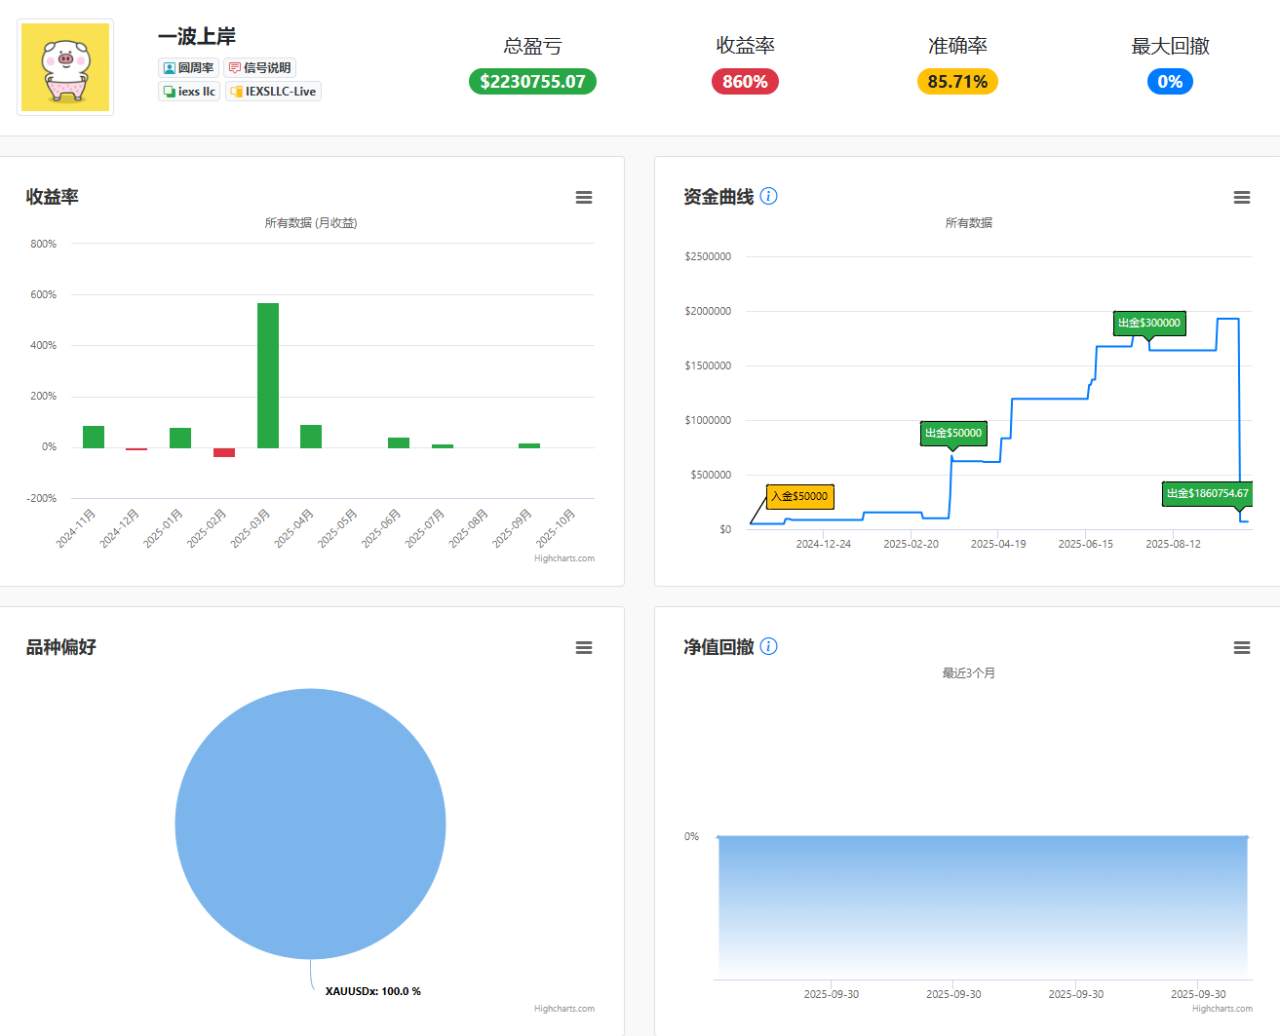The image size is (1280, 1036).
Task: Click the pig avatar thumbnail
Action: [64, 66]
